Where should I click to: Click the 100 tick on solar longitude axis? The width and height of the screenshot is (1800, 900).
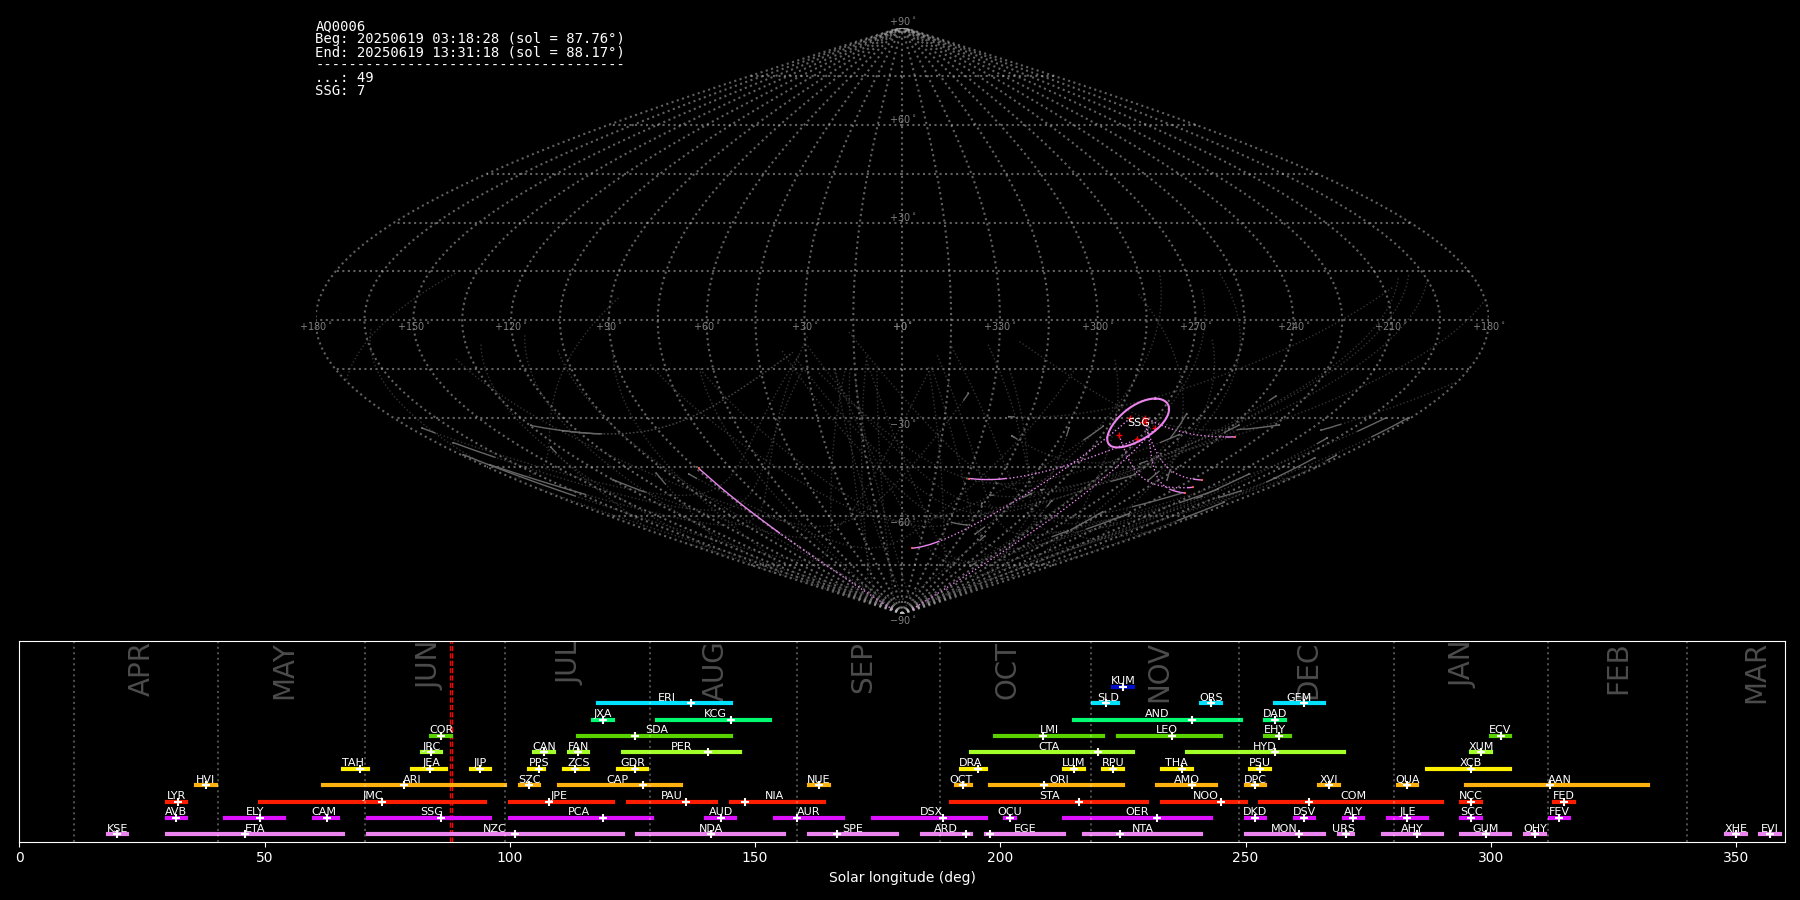509,857
